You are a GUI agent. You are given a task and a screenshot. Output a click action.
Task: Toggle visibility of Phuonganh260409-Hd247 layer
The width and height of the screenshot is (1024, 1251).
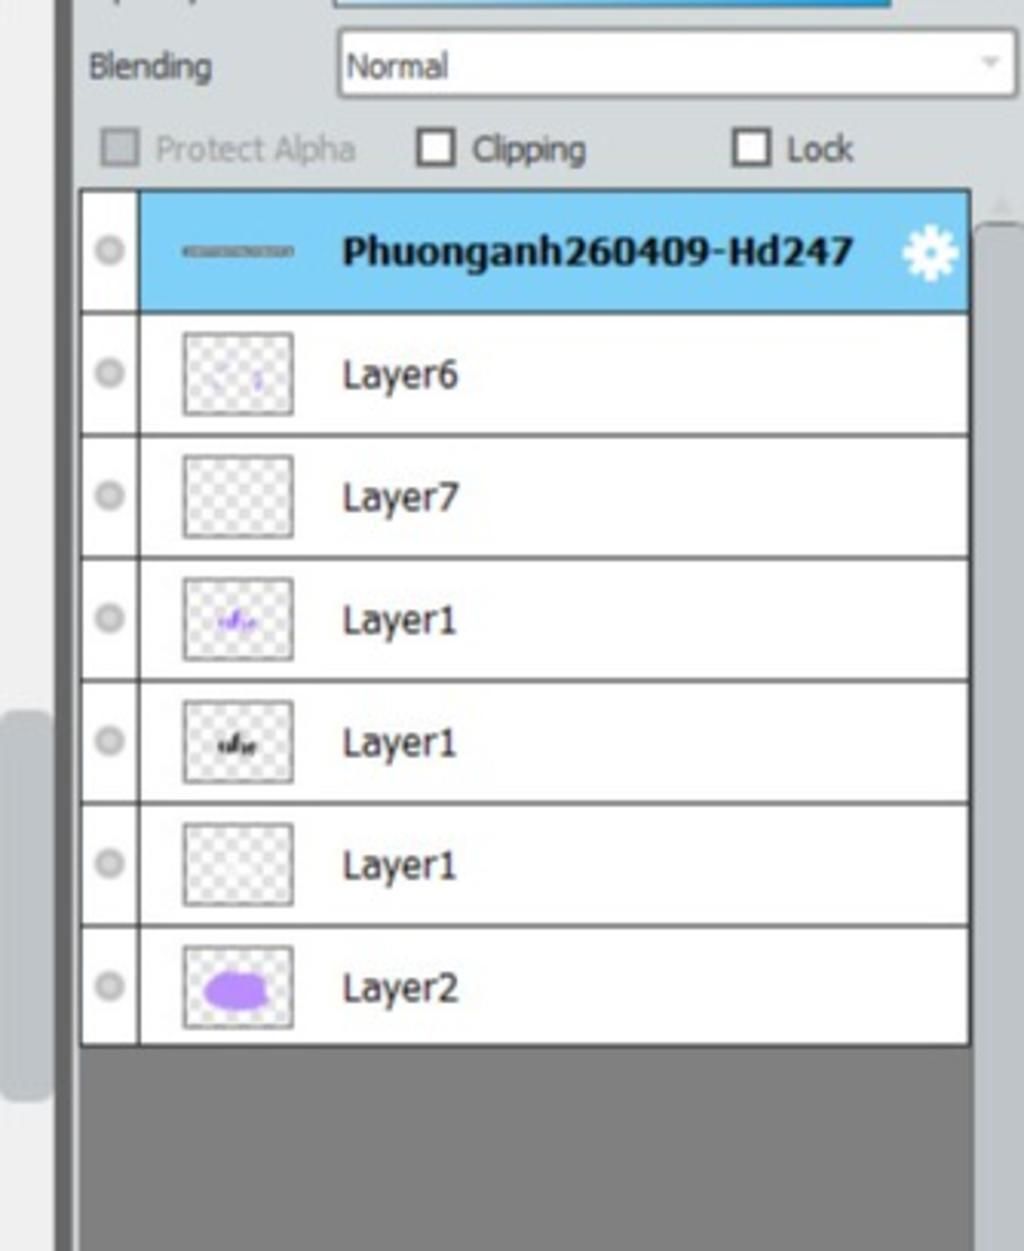pos(109,250)
